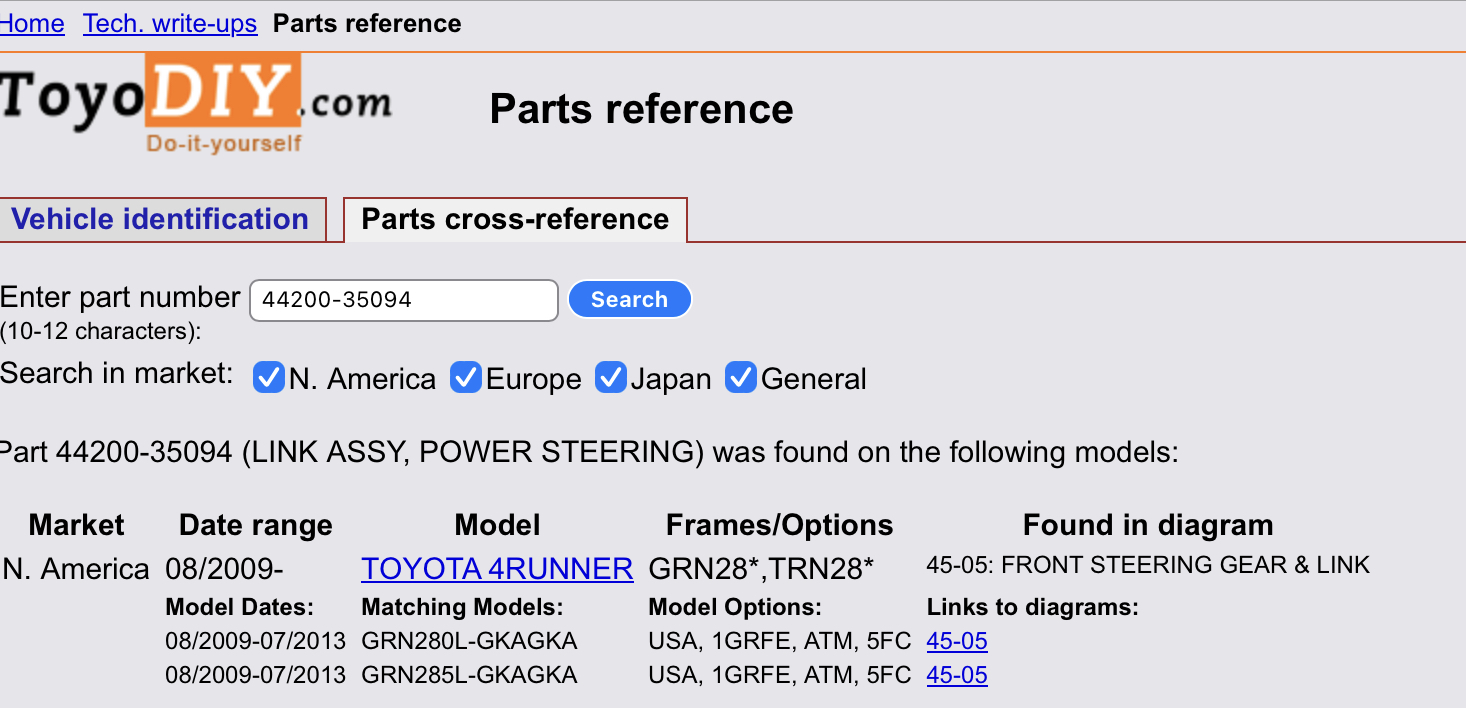The height and width of the screenshot is (708, 1466).
Task: Click the Parts reference page heading
Action: pyautogui.click(x=641, y=109)
